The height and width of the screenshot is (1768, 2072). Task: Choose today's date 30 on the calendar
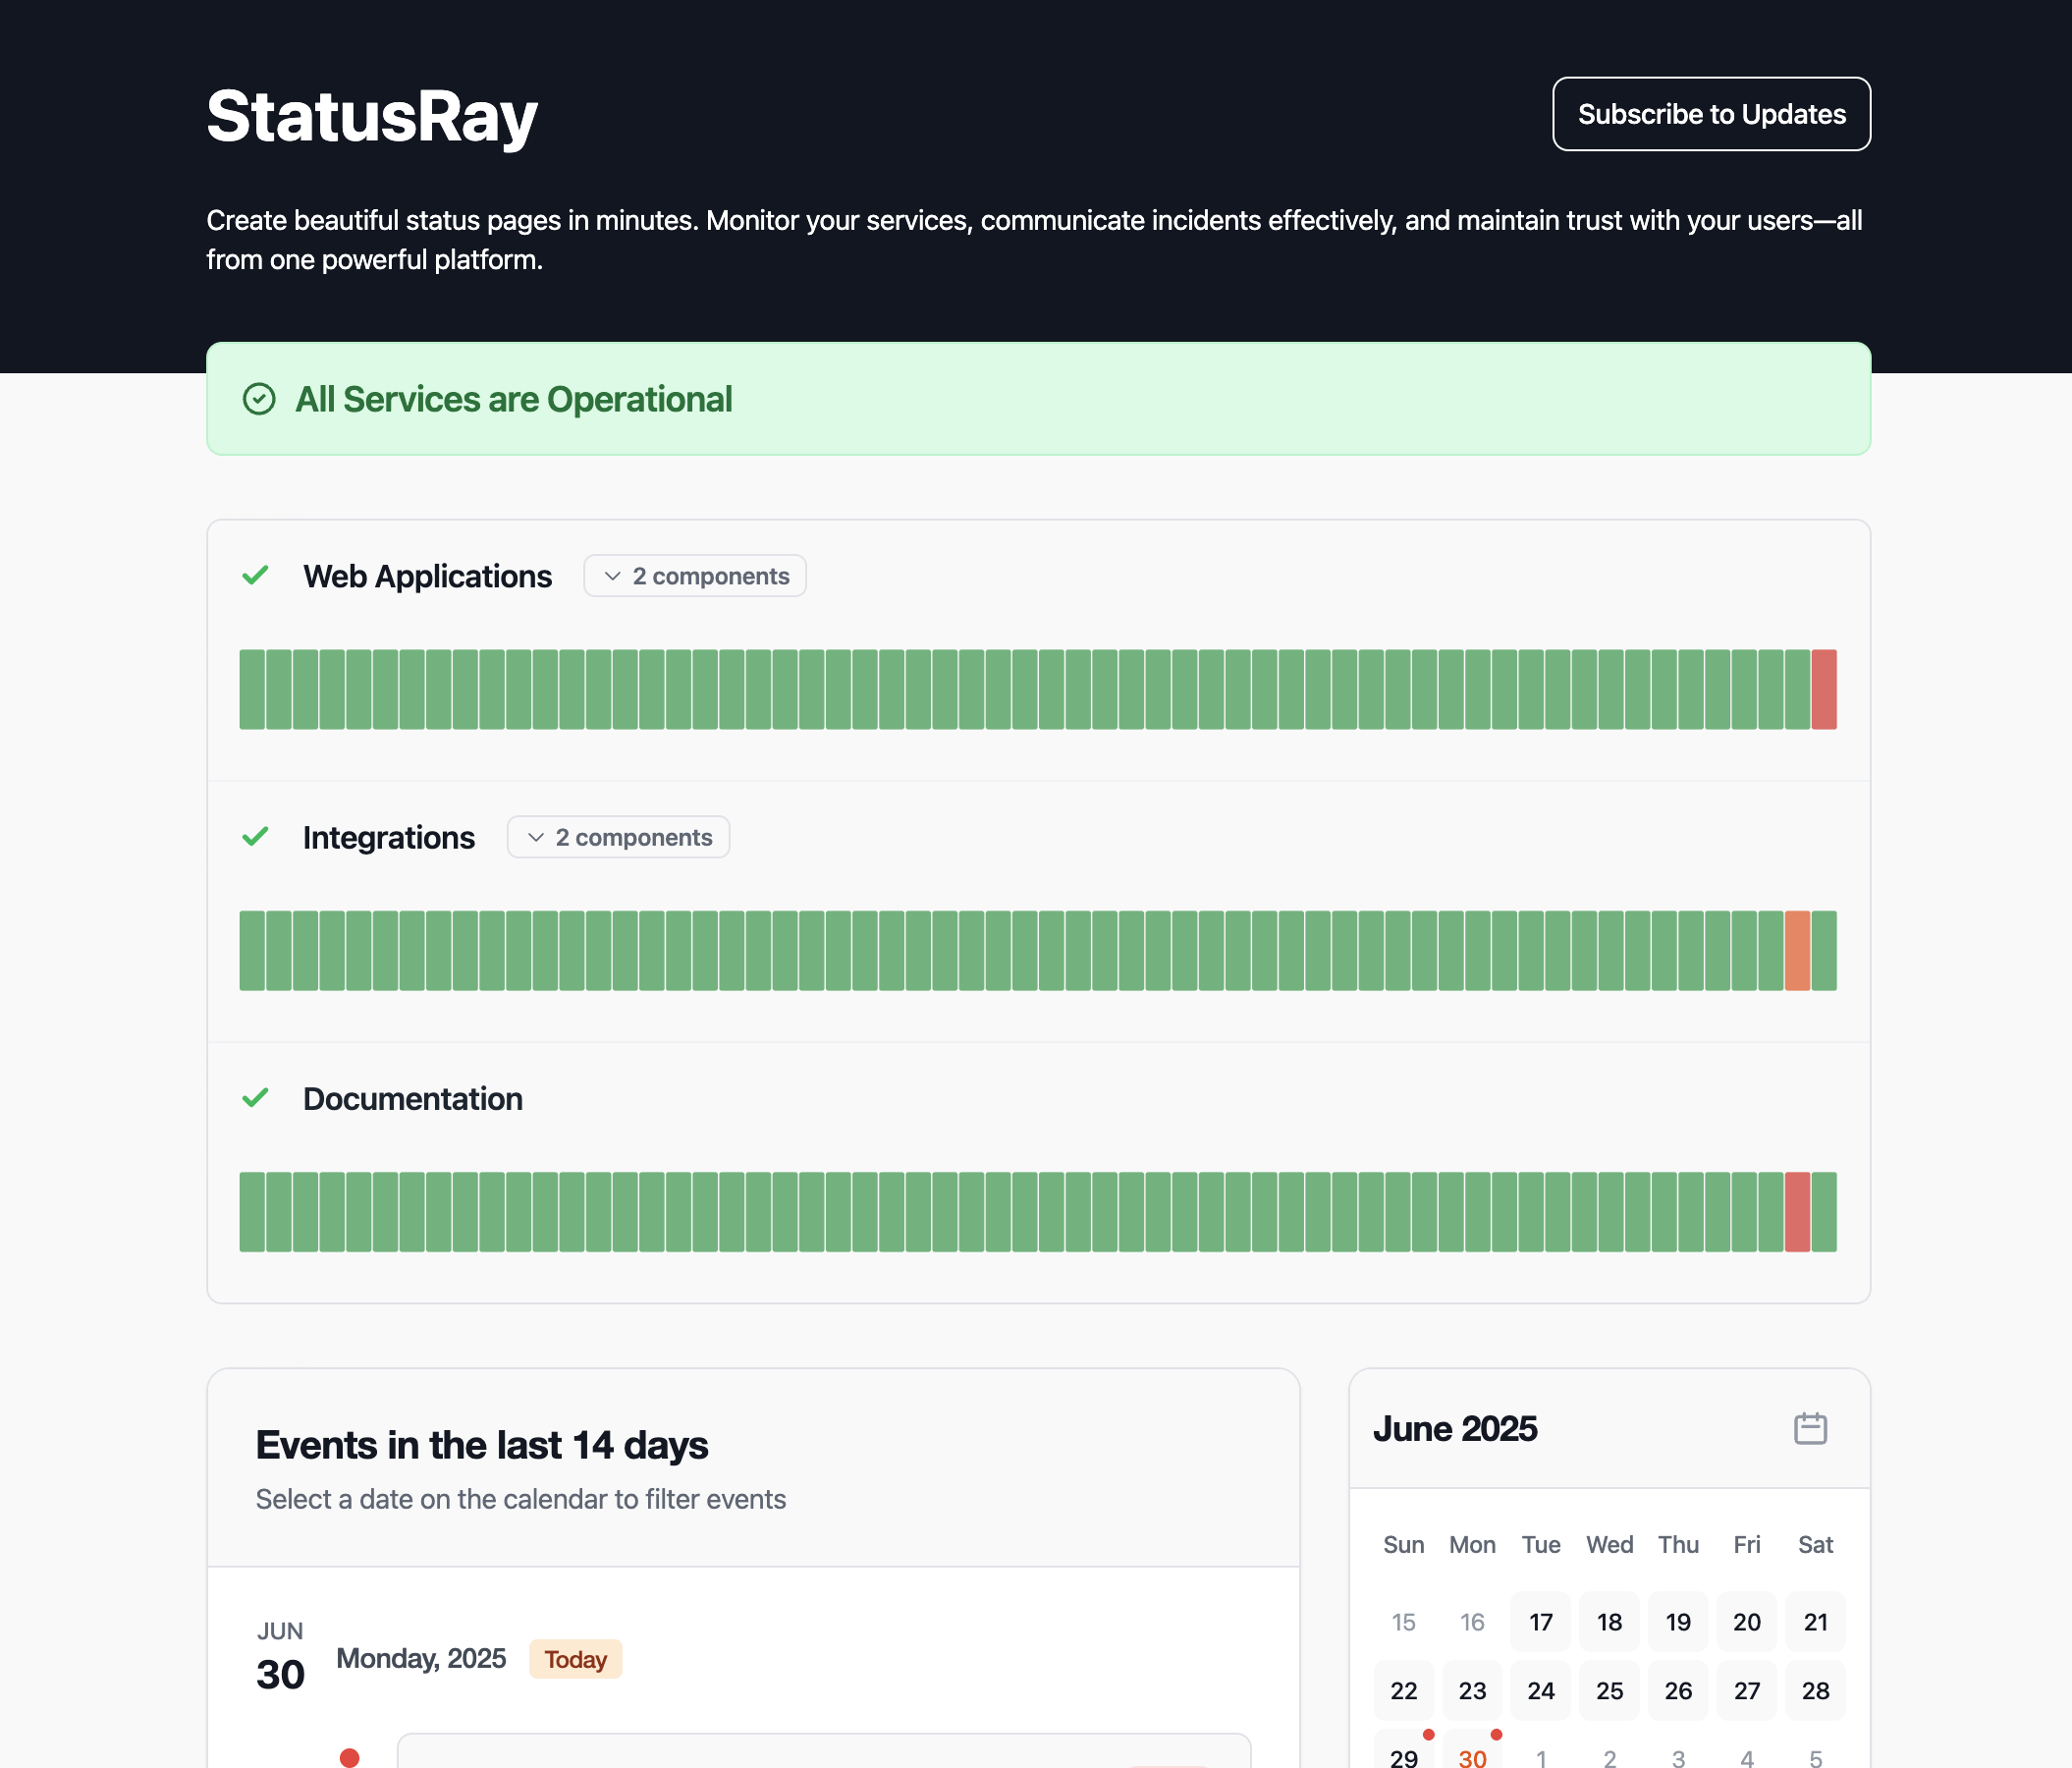1472,1751
